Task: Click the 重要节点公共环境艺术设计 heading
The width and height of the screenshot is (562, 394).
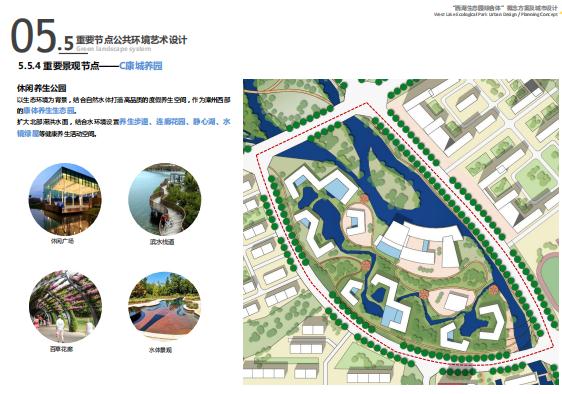Action: [131, 39]
